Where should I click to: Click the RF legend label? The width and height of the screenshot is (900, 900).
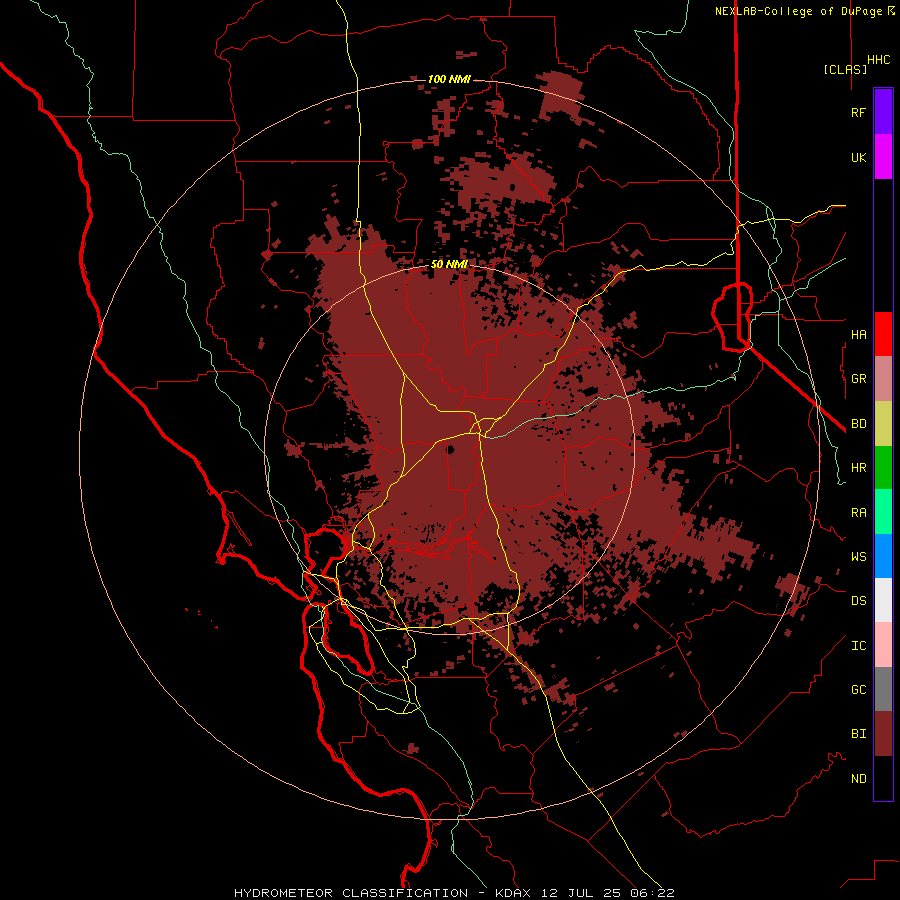tap(858, 112)
